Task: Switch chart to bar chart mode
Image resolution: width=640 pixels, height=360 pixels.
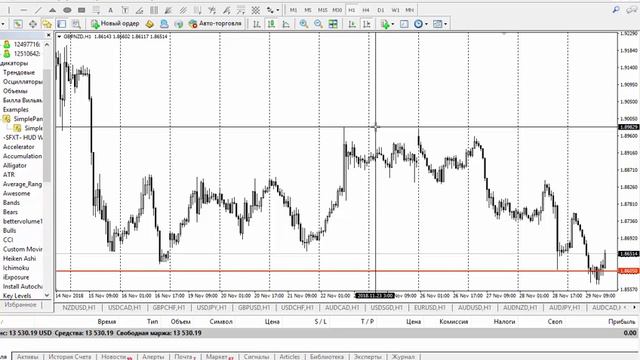Action: tap(256, 24)
